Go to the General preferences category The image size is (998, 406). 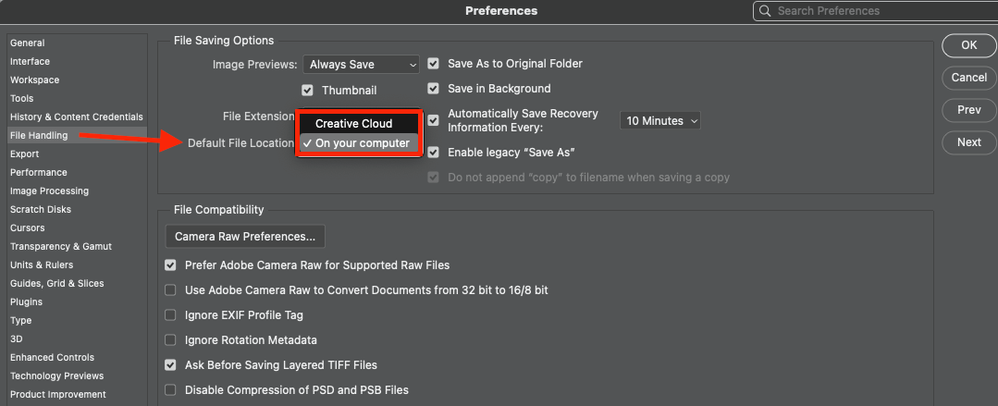point(27,43)
